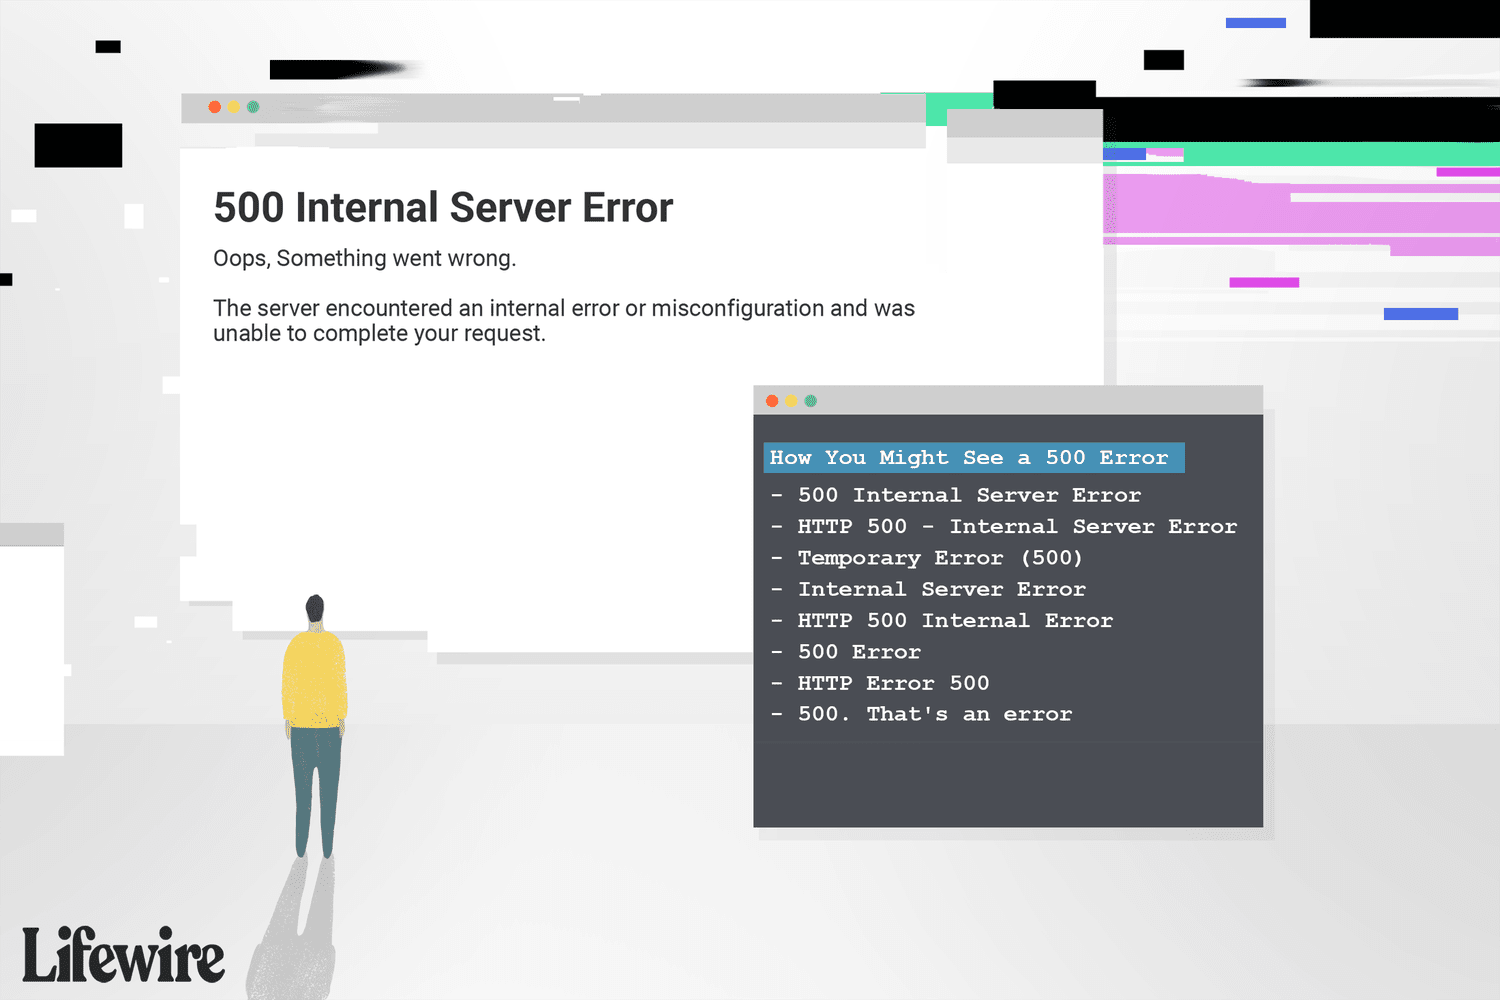
Task: Click the 'How You Might See a 500 Error' header
Action: click(x=974, y=458)
